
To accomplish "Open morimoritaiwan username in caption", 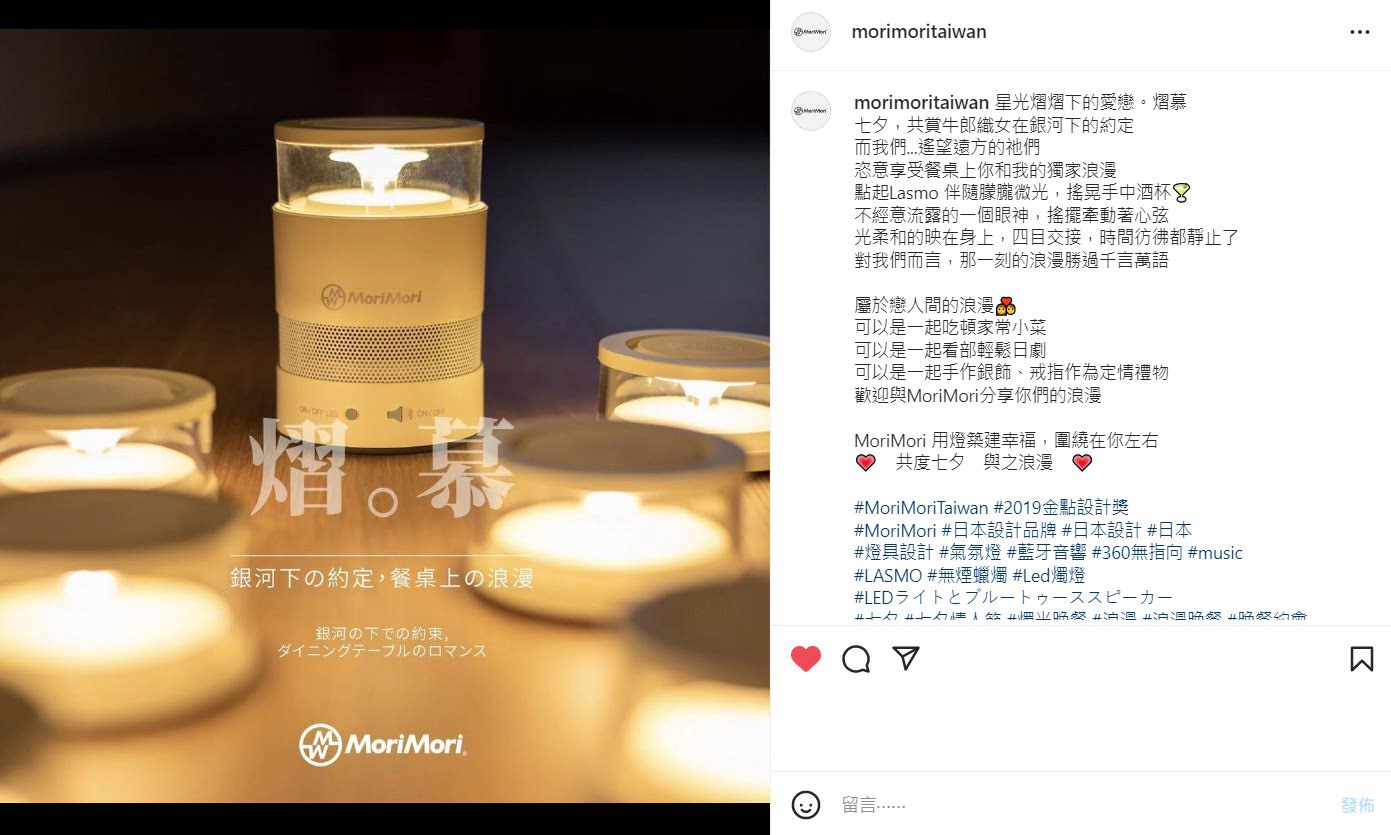I will (922, 103).
